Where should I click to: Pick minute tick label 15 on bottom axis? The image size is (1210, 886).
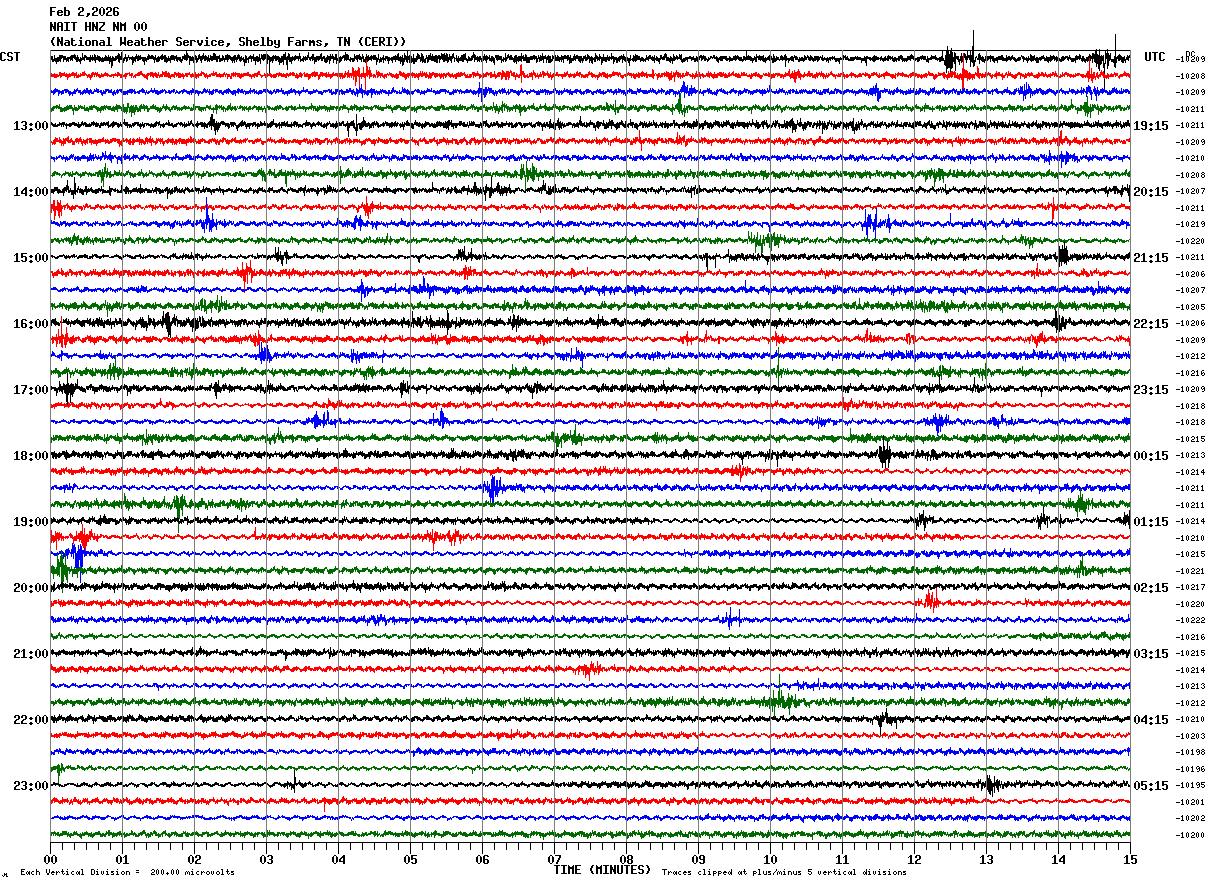click(x=1130, y=859)
